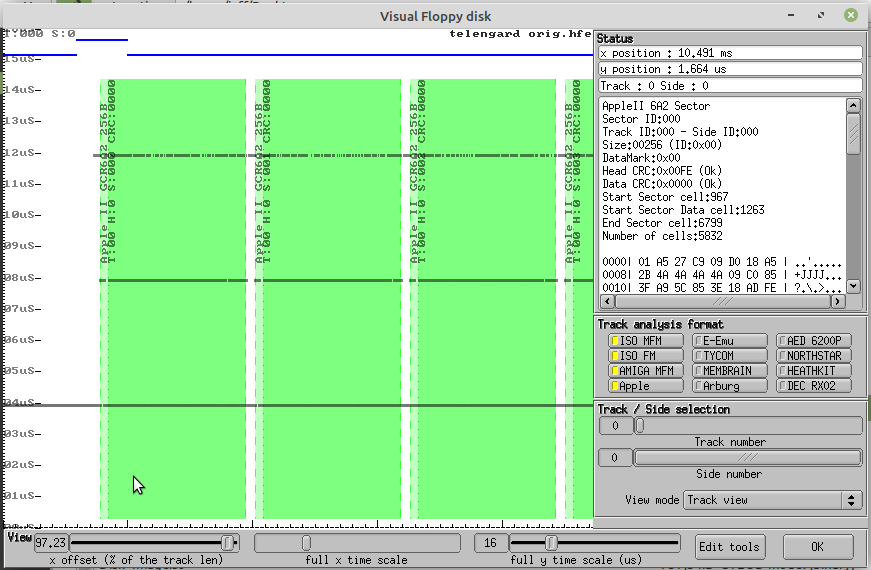Click the sector info horizontal scrollbar thumb

click(722, 301)
